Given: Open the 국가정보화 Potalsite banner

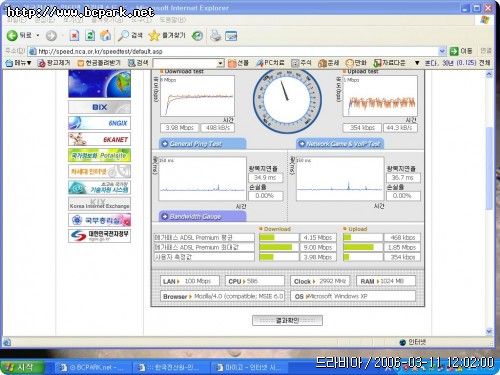Looking at the screenshot, I should (x=99, y=155).
